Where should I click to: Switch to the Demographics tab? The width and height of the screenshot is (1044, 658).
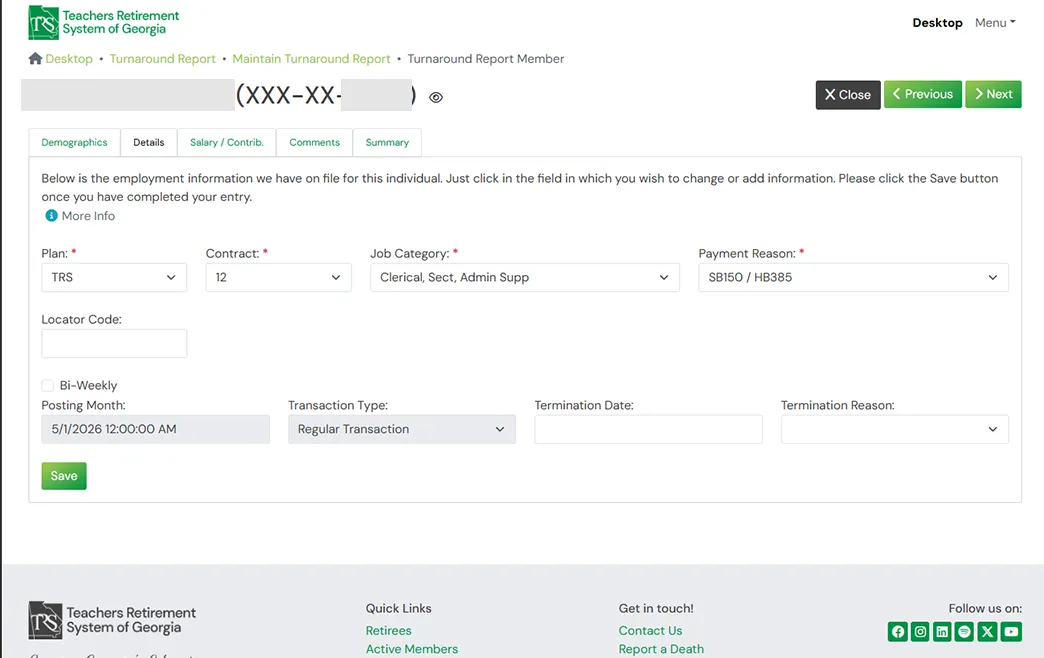coord(75,143)
